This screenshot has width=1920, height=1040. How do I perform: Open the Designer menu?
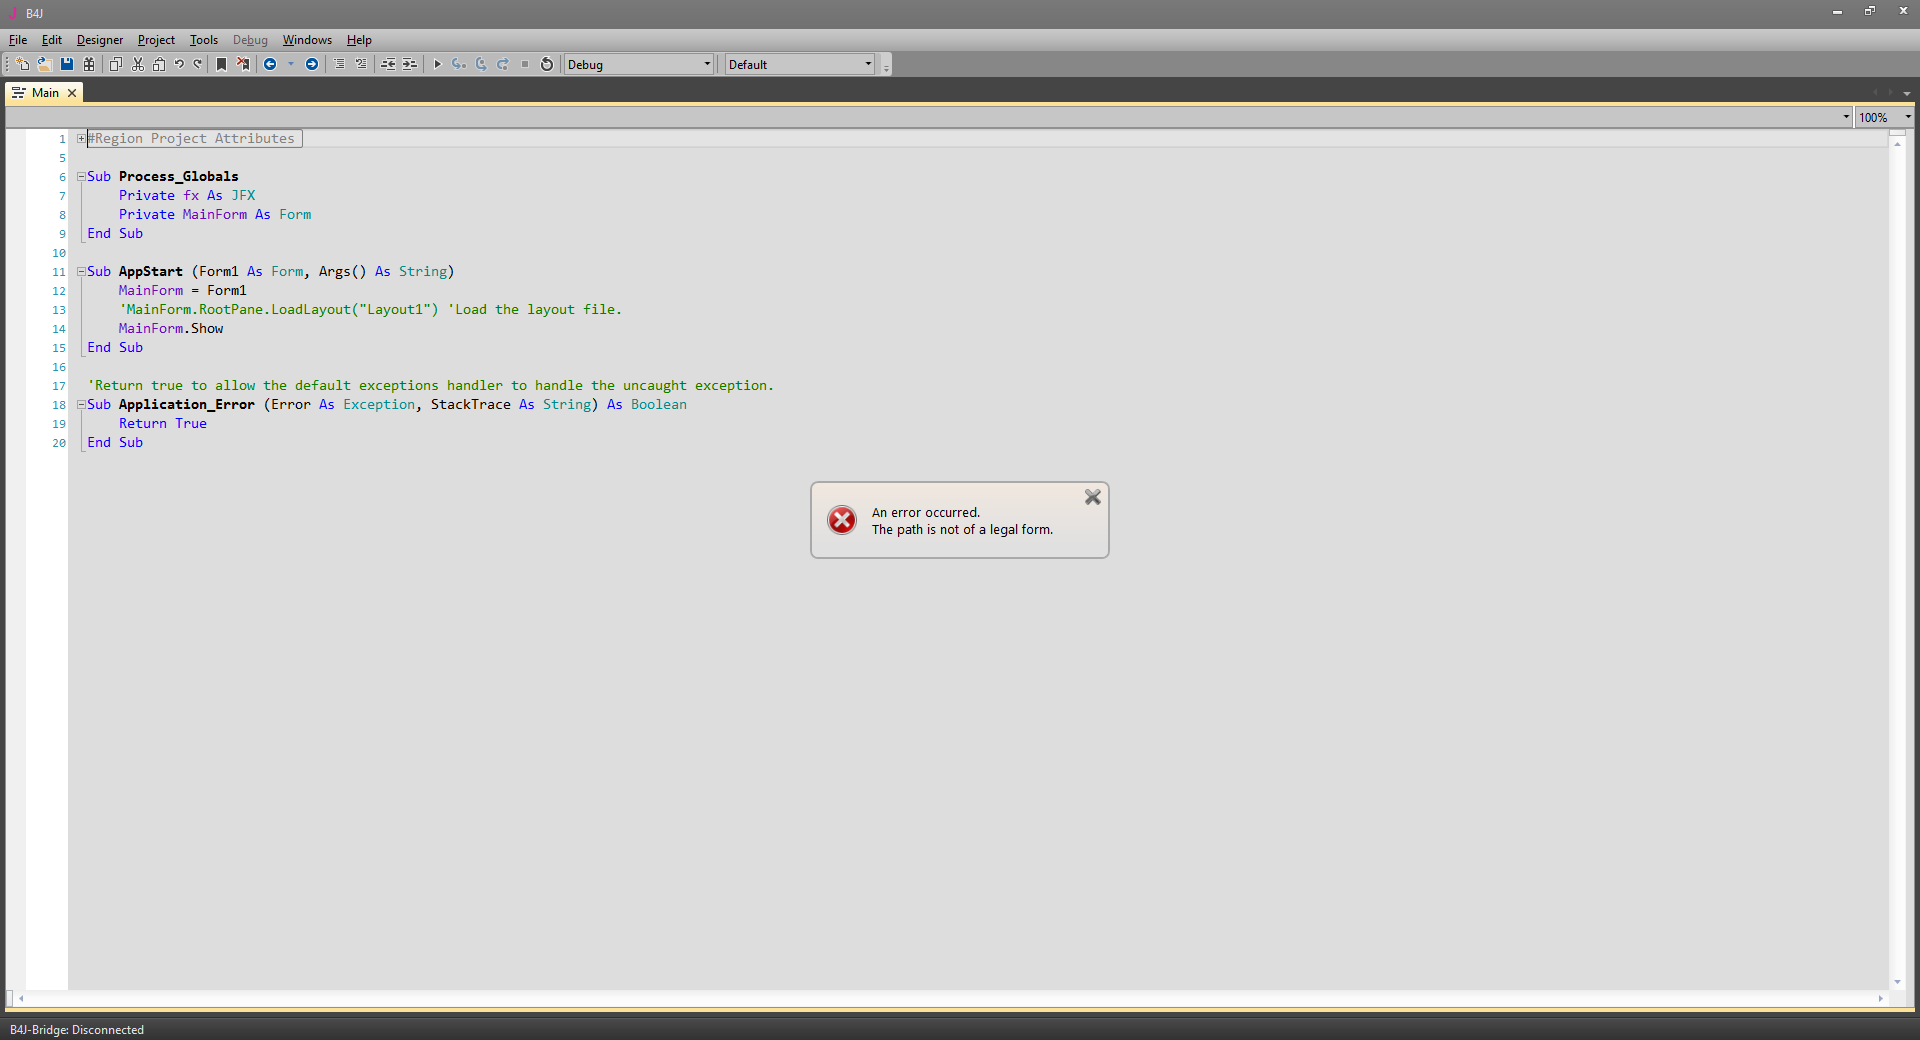pos(100,40)
